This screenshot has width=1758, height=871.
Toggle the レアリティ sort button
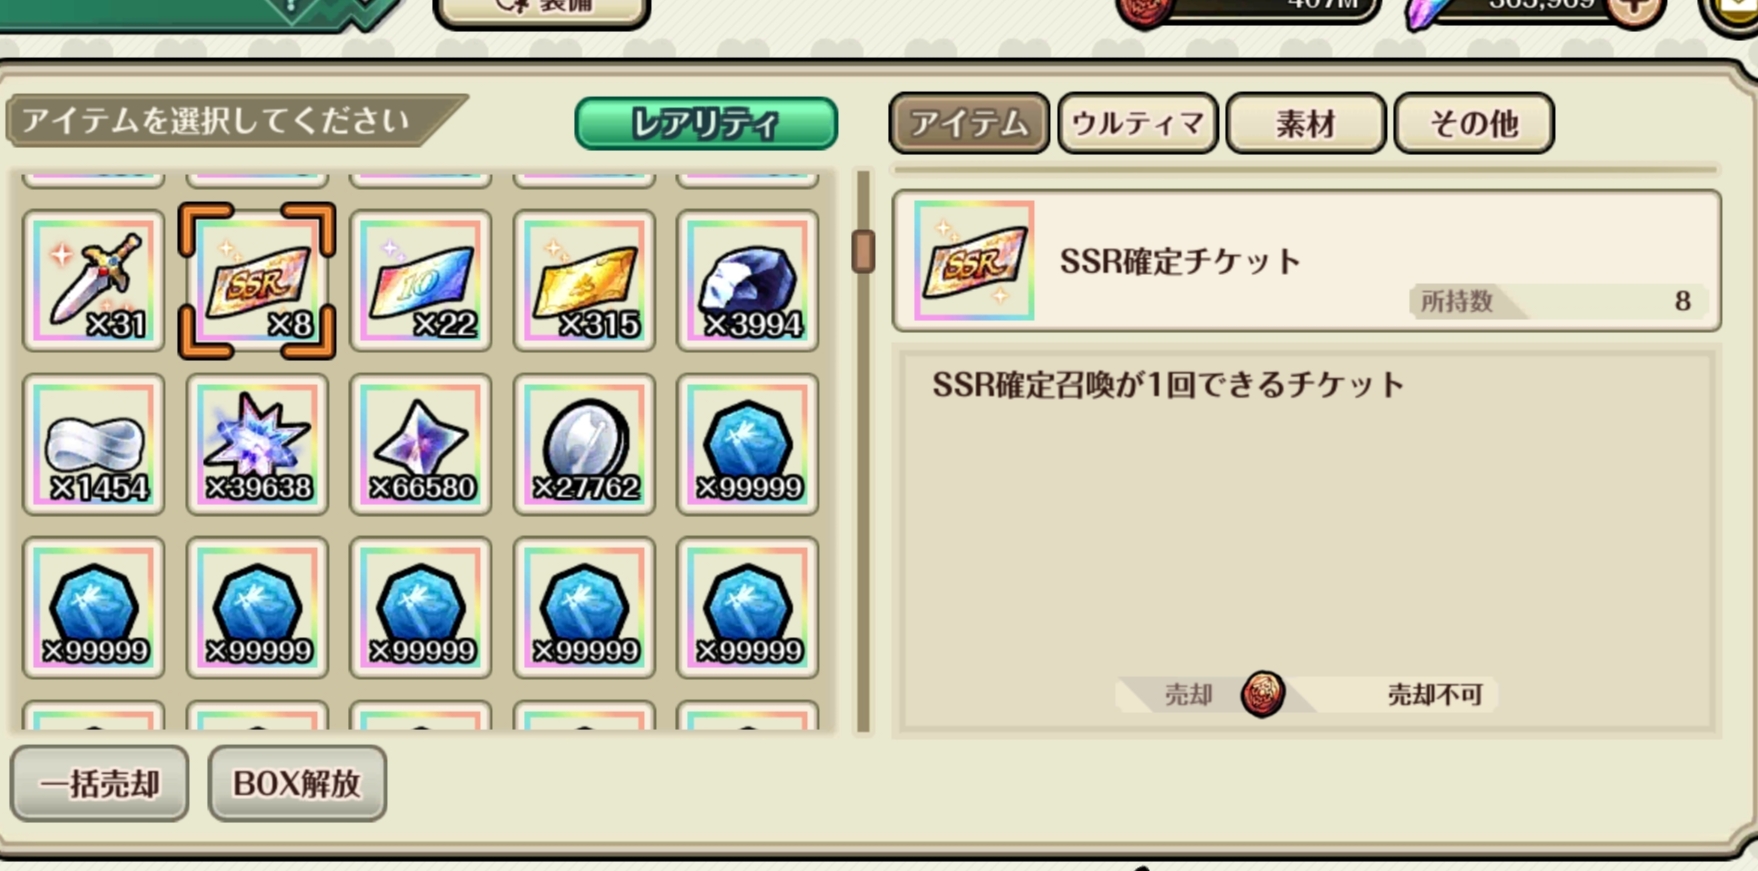[x=706, y=123]
